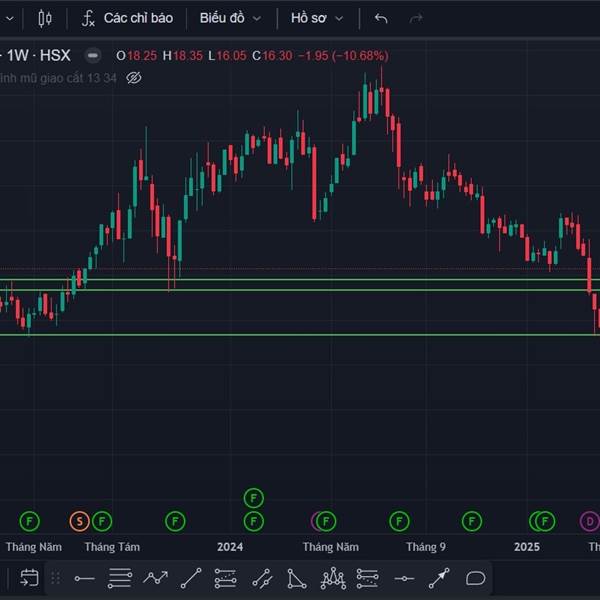
Task: Click the redo arrow in toolbar
Action: coord(416,18)
